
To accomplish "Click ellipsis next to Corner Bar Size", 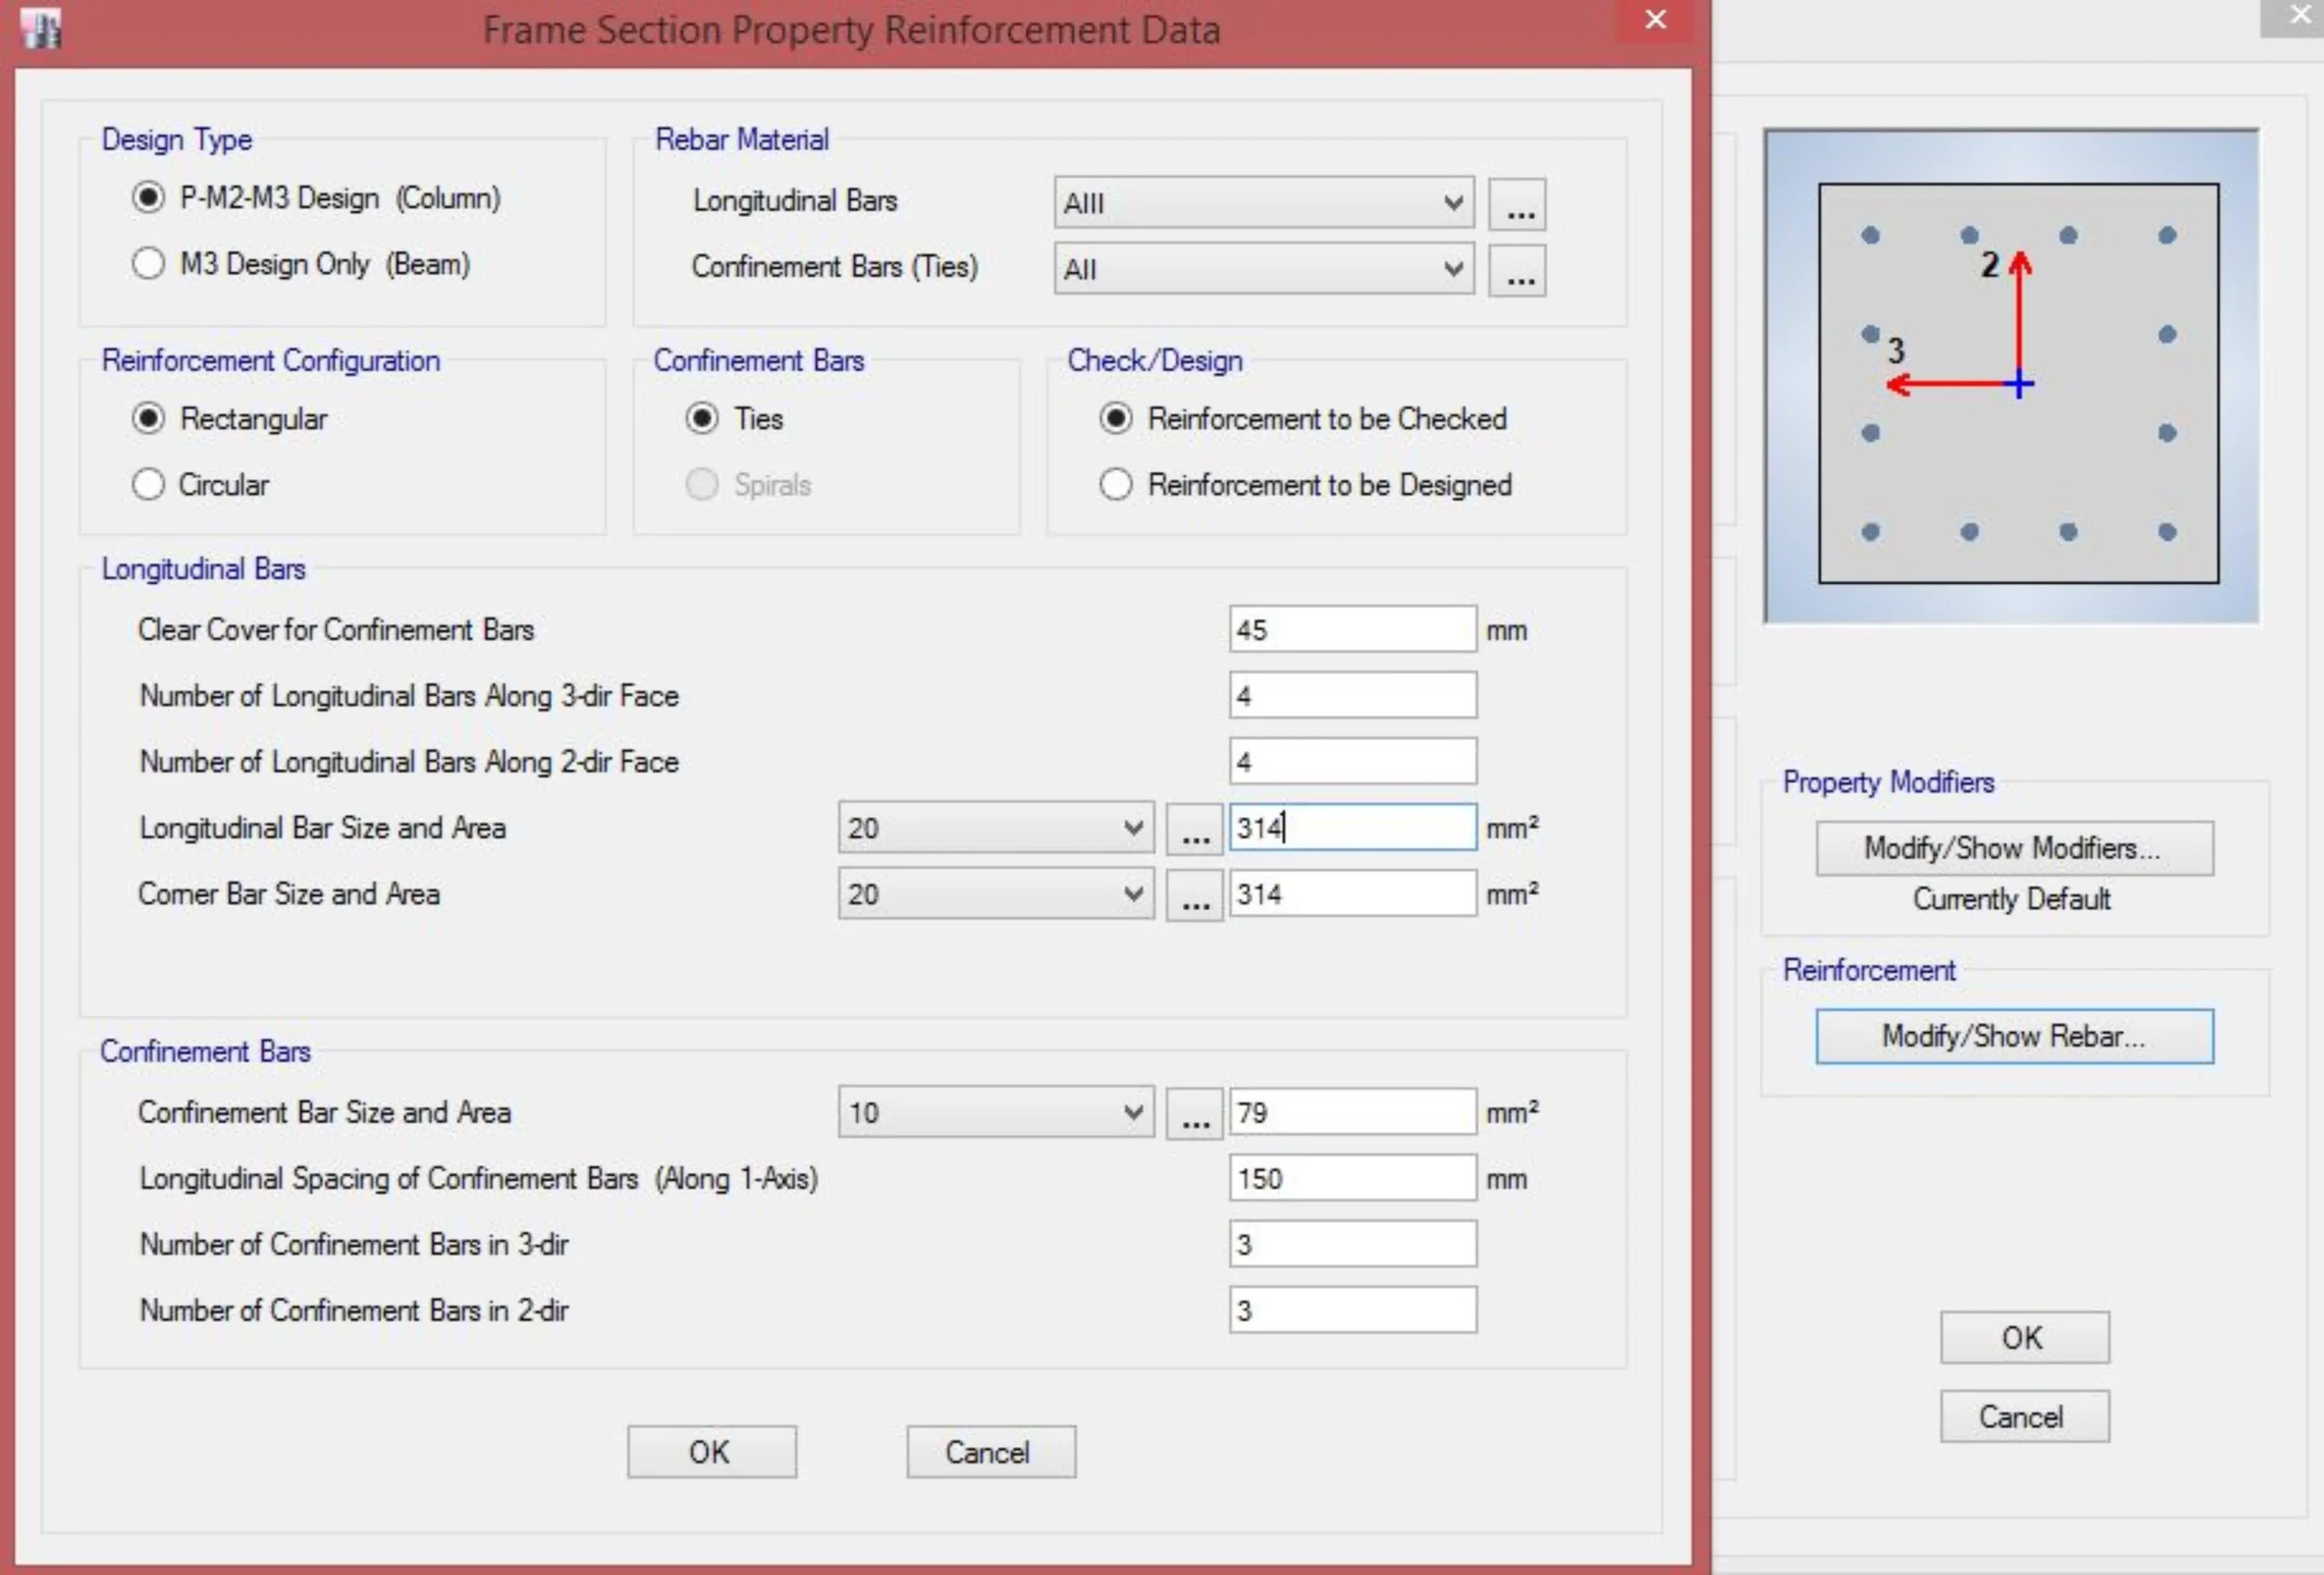I will tap(1194, 895).
